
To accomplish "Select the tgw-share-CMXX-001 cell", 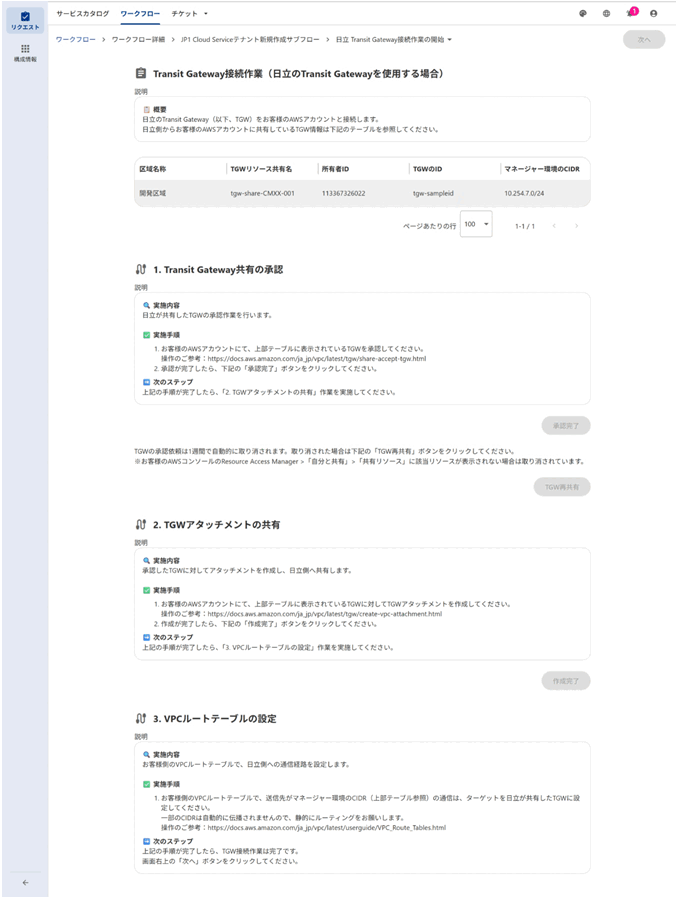I will click(262, 194).
